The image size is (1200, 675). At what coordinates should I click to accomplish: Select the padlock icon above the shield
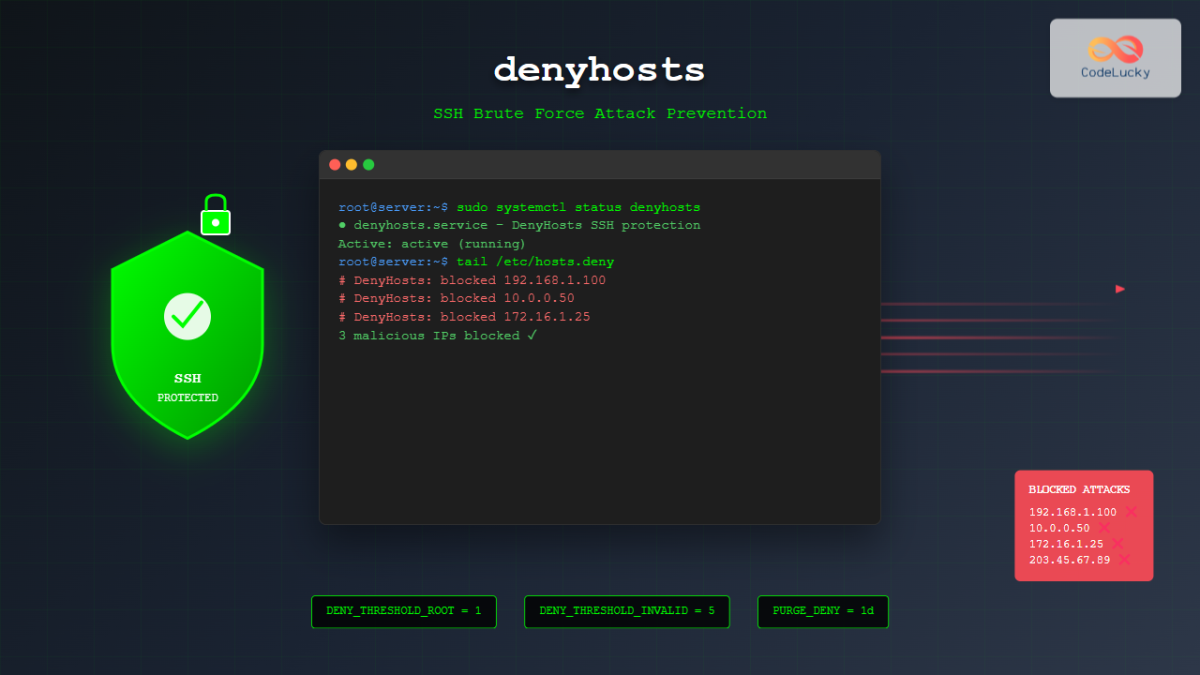click(215, 213)
